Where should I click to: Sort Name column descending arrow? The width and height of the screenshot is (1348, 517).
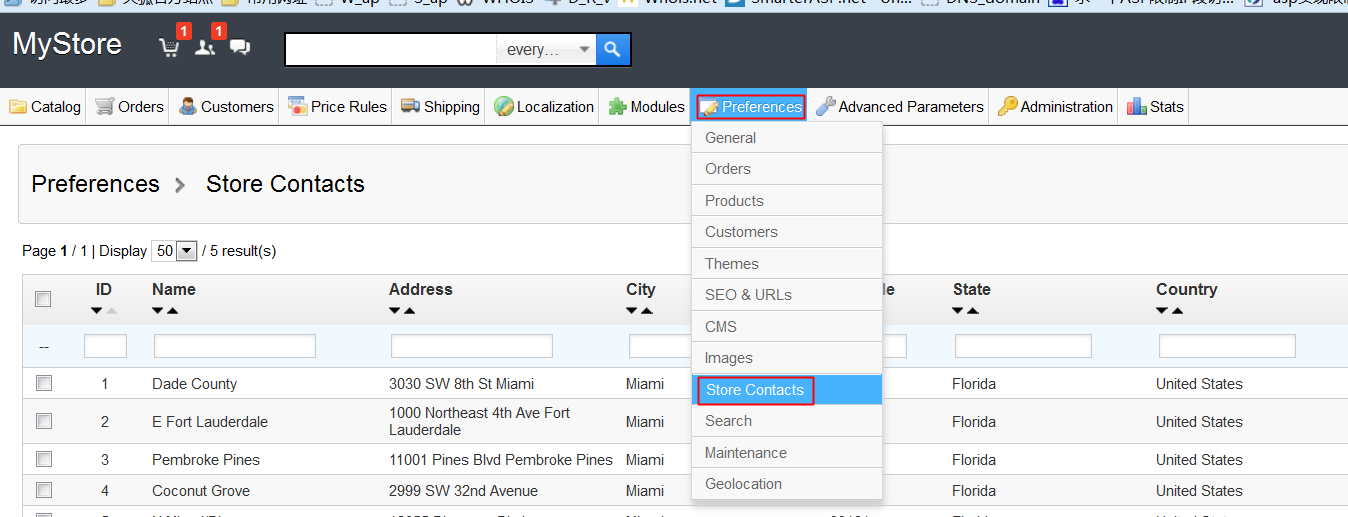click(158, 311)
